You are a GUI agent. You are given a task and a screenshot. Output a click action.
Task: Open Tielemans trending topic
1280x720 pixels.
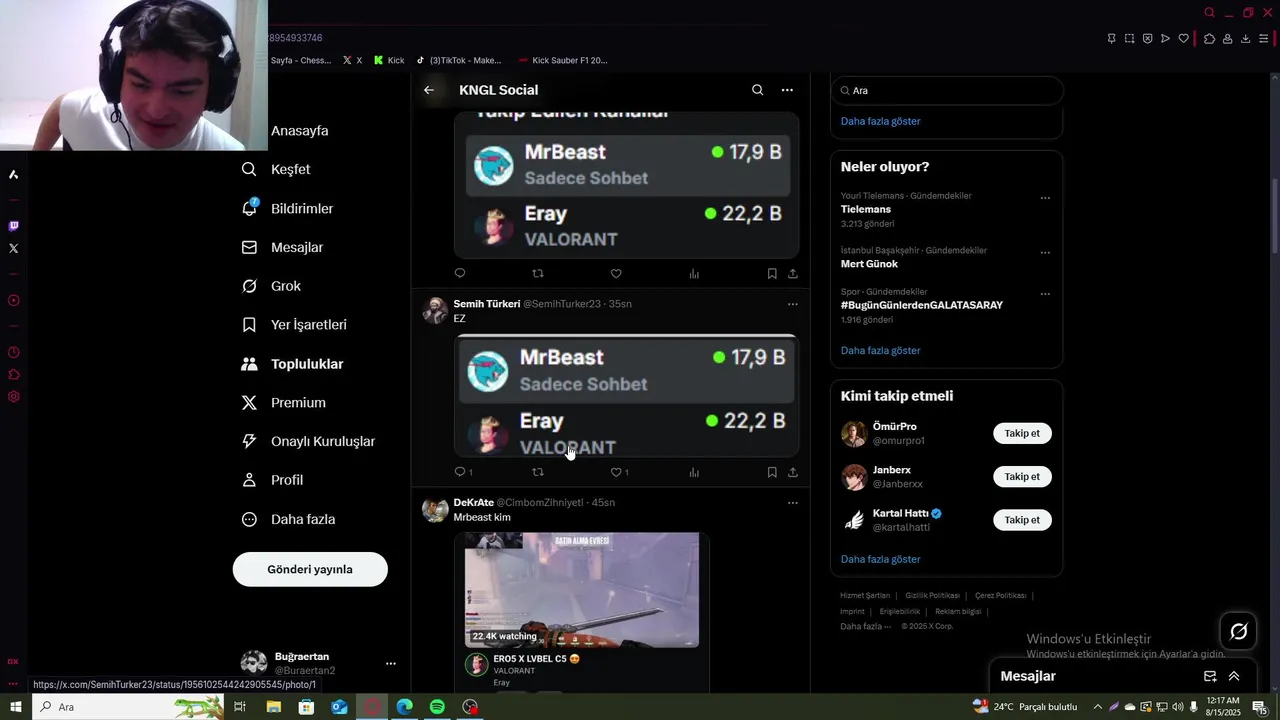pyautogui.click(x=866, y=210)
